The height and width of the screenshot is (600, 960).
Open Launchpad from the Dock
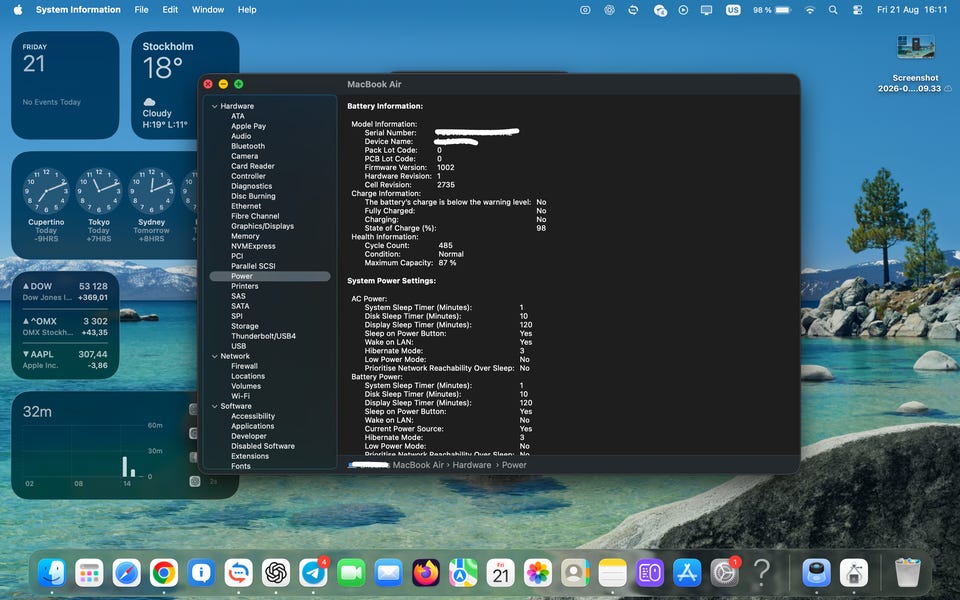click(x=89, y=573)
